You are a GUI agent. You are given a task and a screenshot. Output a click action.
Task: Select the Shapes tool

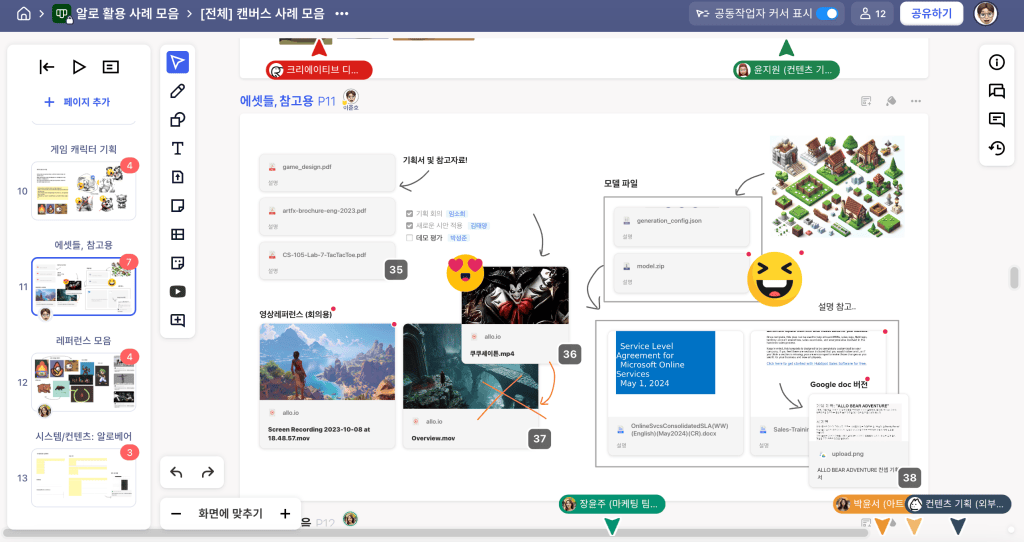[x=177, y=120]
